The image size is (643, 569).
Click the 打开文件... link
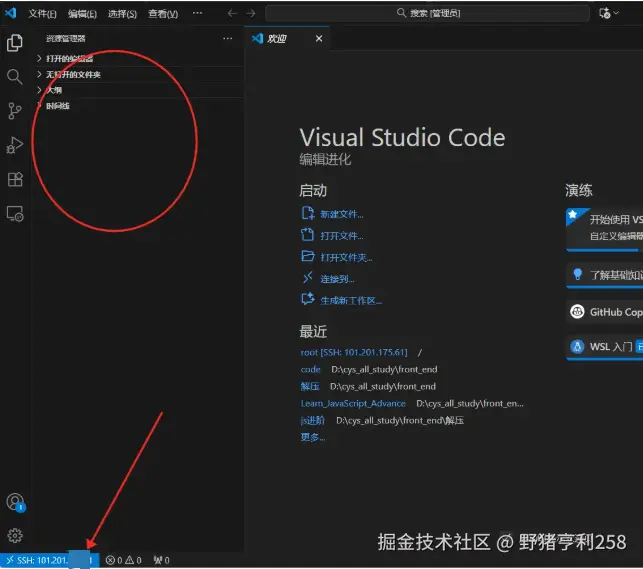[x=342, y=236]
